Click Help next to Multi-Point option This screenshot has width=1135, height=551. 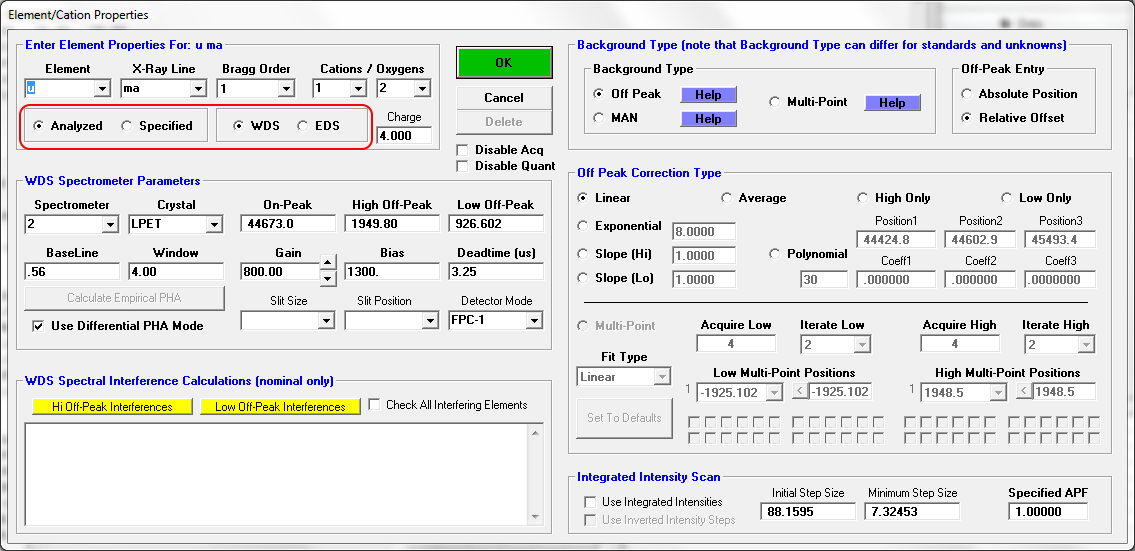coord(892,102)
